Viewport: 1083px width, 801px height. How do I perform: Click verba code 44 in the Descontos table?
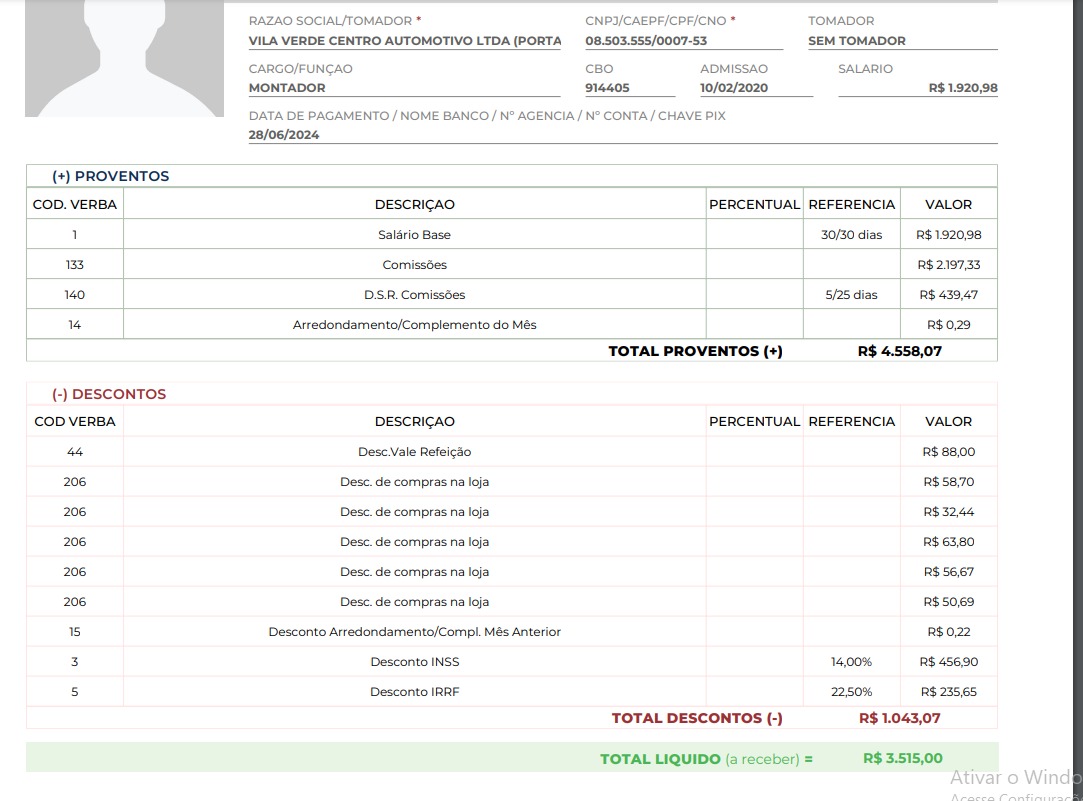coord(75,452)
